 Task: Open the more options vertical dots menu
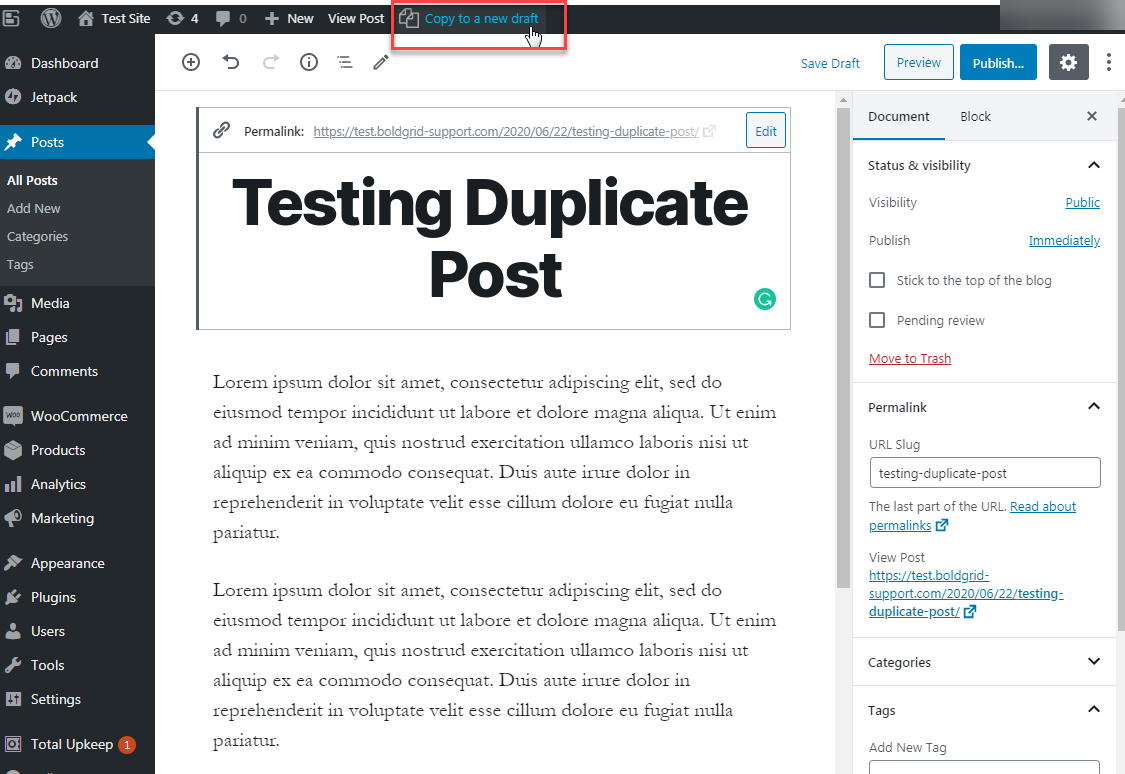(1109, 62)
